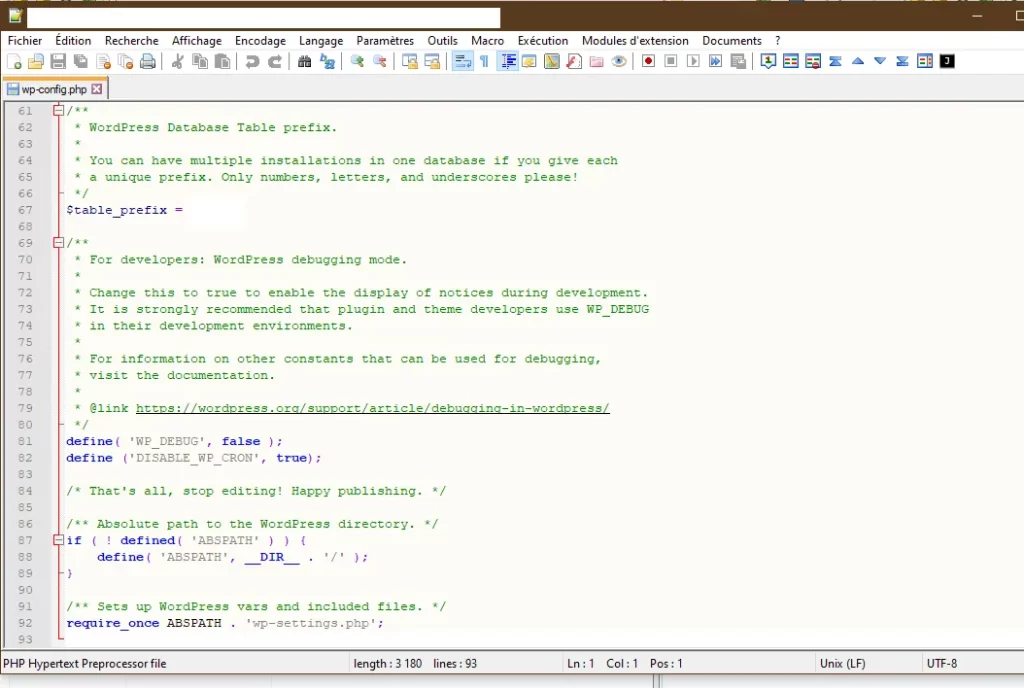Toggle the indent guide icon
Viewport: 1024px width, 688px height.
point(507,61)
